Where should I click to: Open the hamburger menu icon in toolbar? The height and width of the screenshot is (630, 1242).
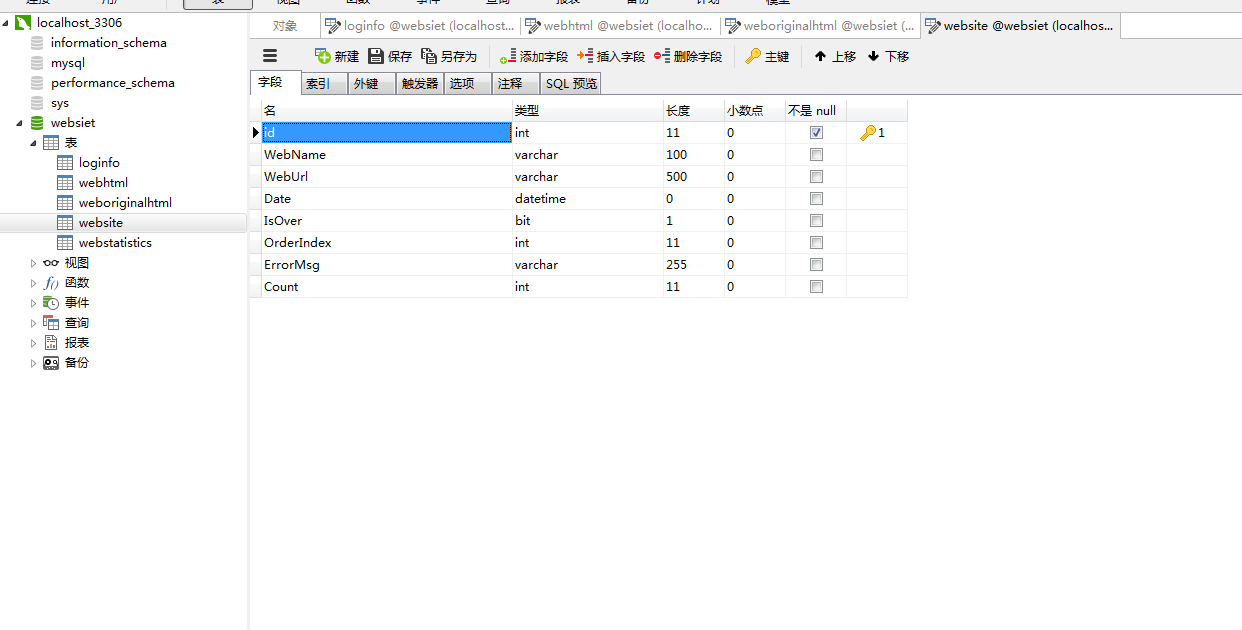(x=270, y=56)
